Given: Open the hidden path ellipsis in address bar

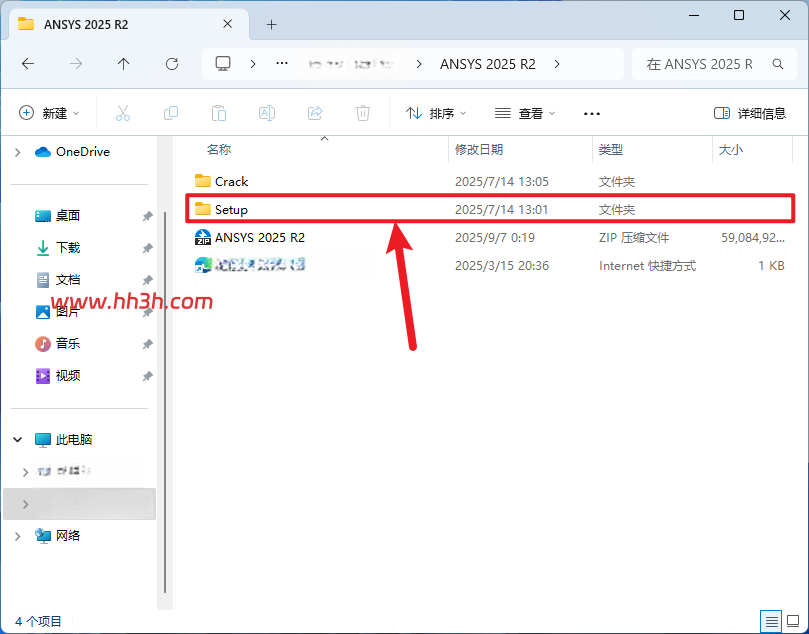Looking at the screenshot, I should (x=282, y=63).
